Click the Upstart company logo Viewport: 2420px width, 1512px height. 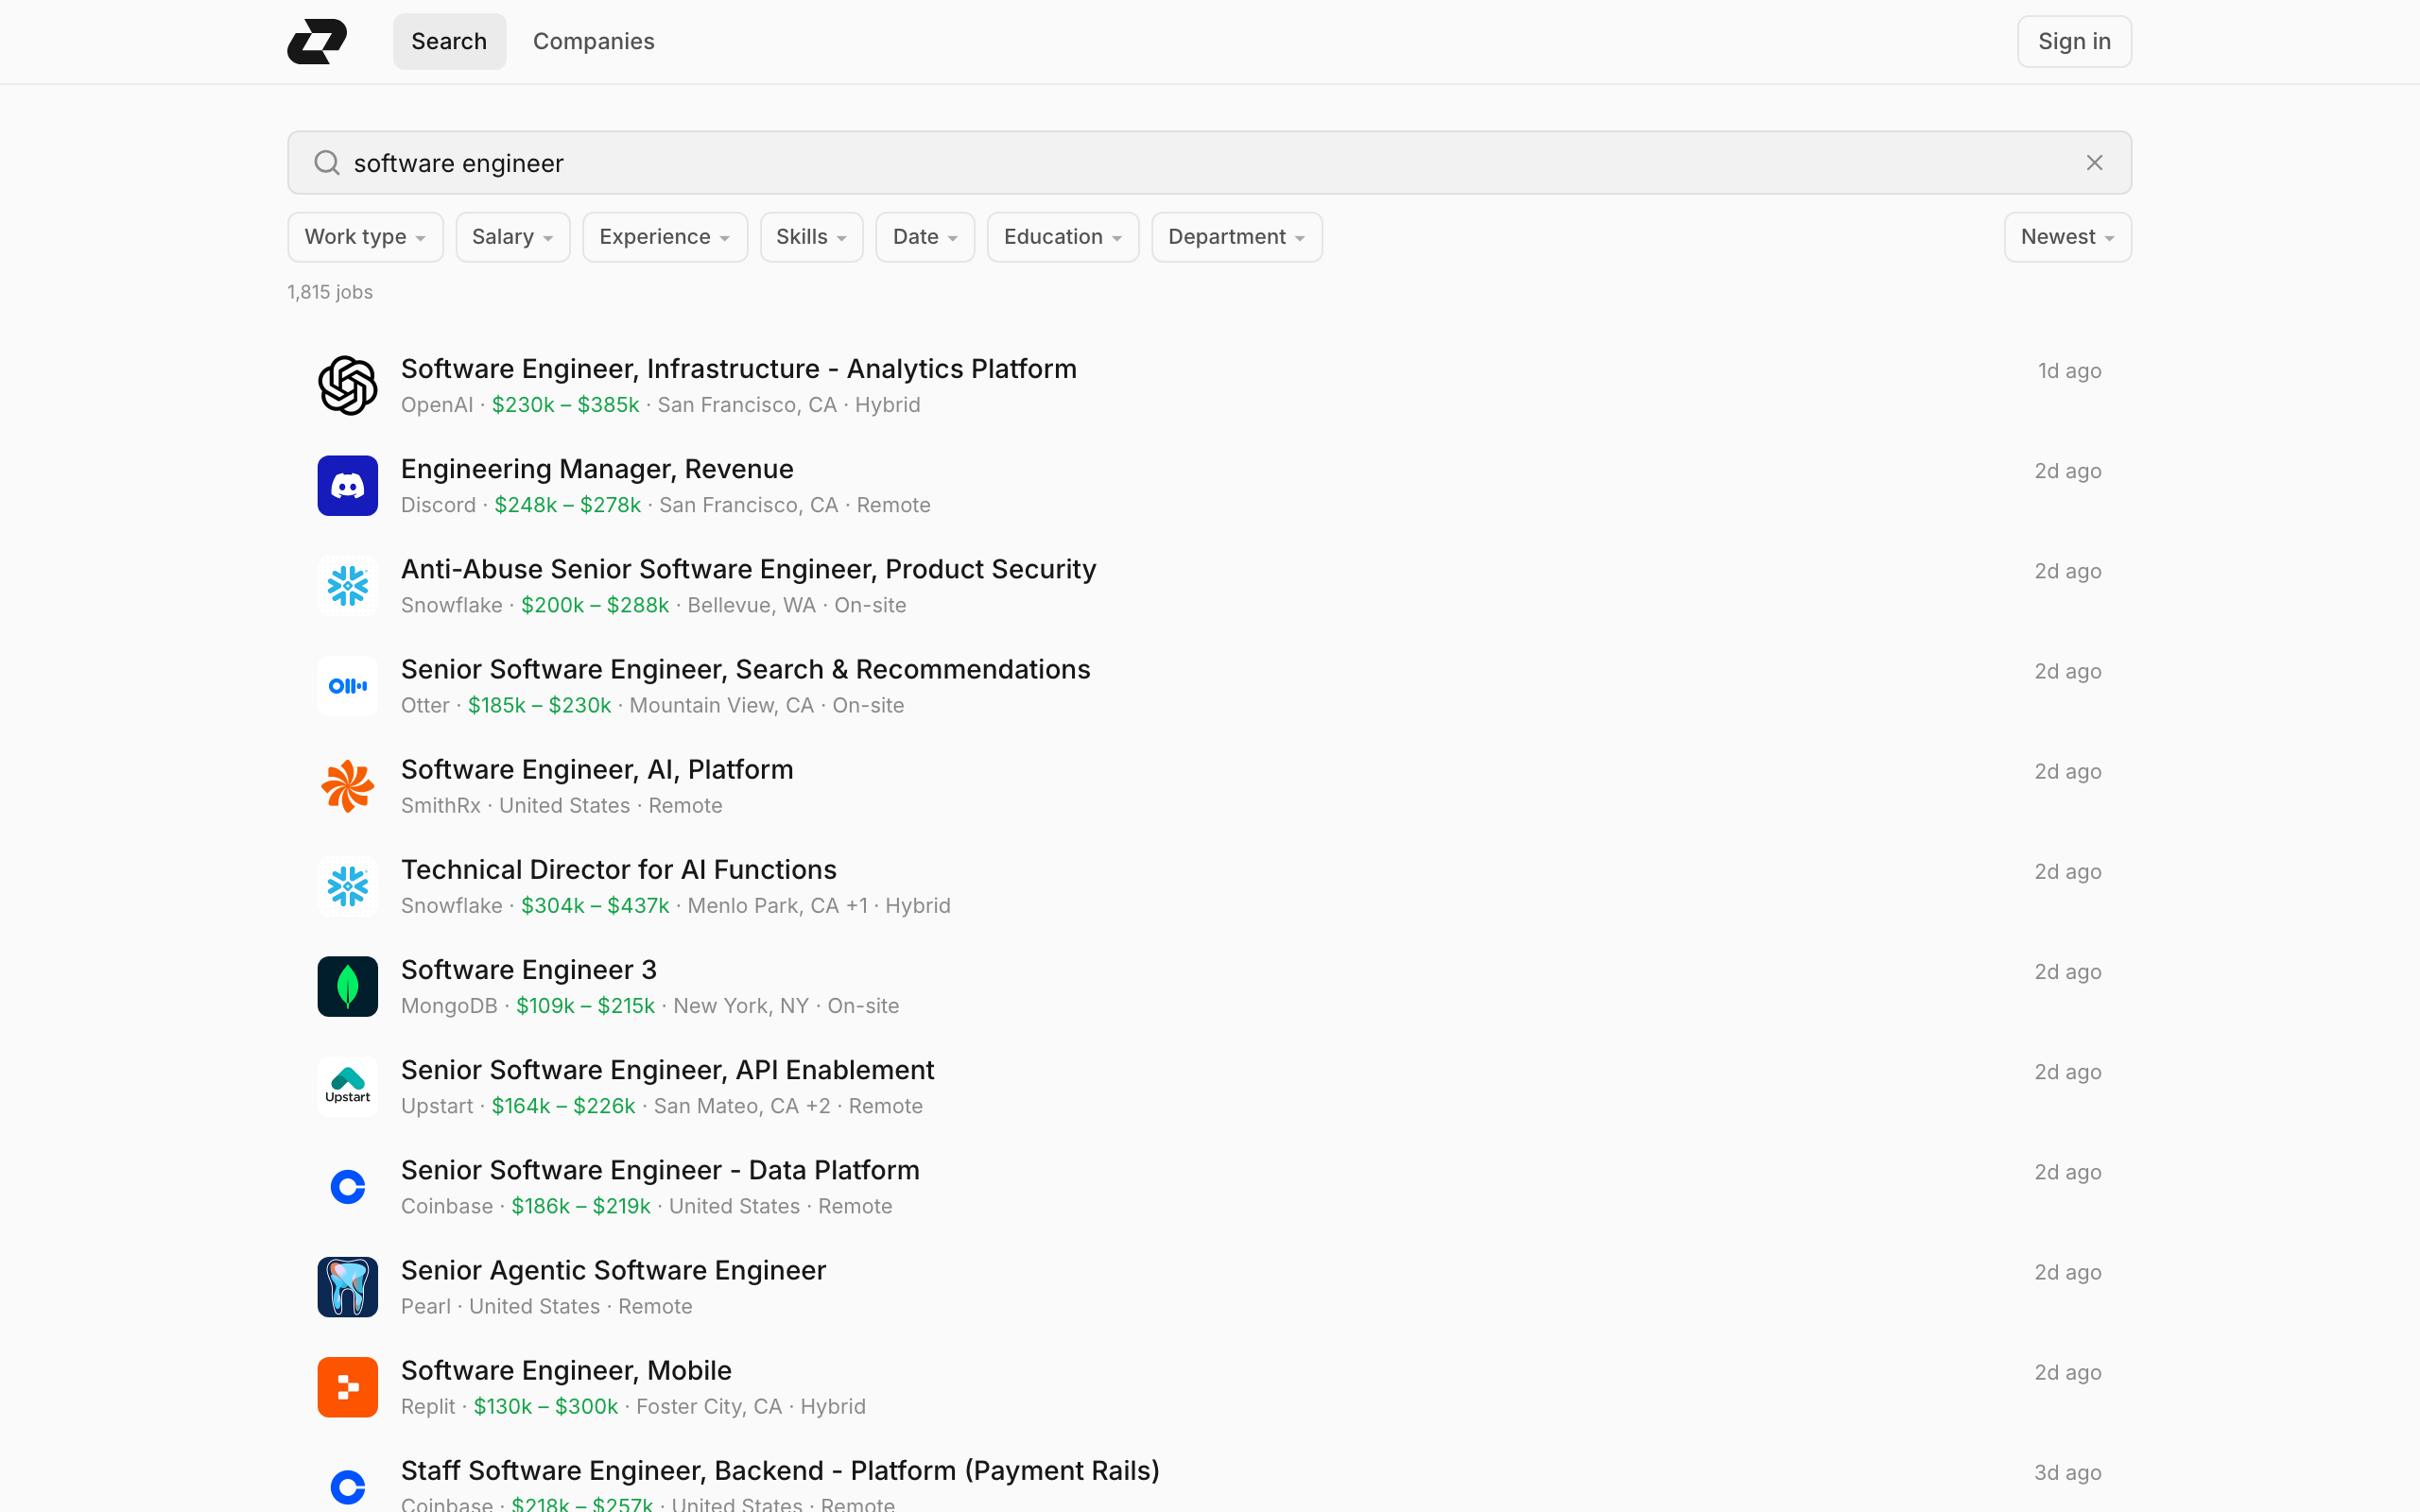[x=347, y=1086]
